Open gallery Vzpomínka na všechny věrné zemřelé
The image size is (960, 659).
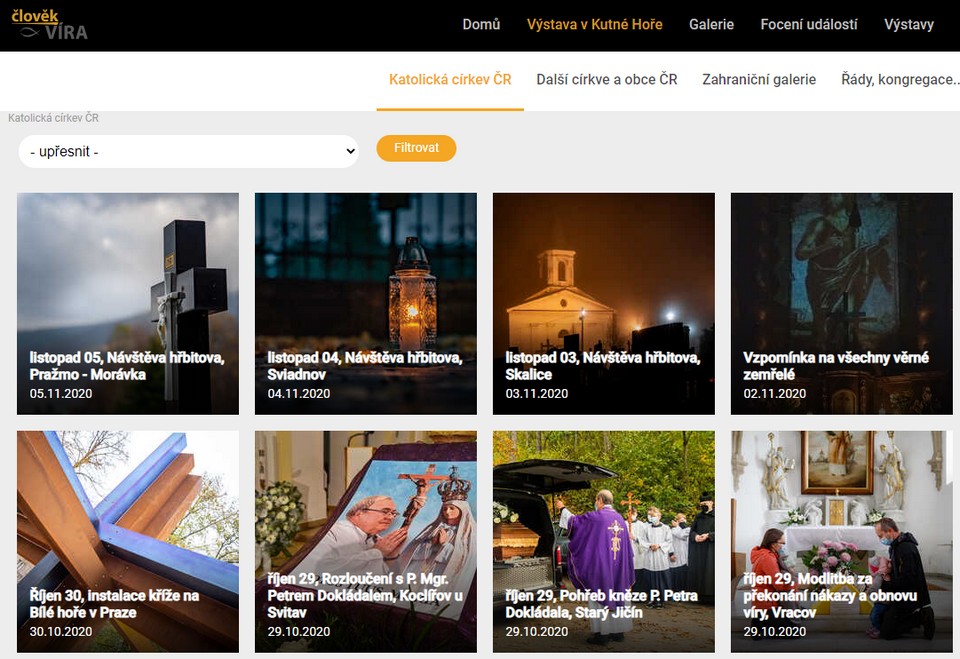[842, 304]
